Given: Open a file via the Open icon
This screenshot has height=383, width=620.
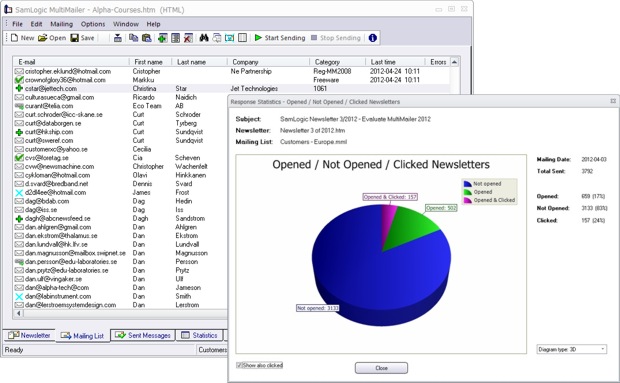Looking at the screenshot, I should (43, 38).
